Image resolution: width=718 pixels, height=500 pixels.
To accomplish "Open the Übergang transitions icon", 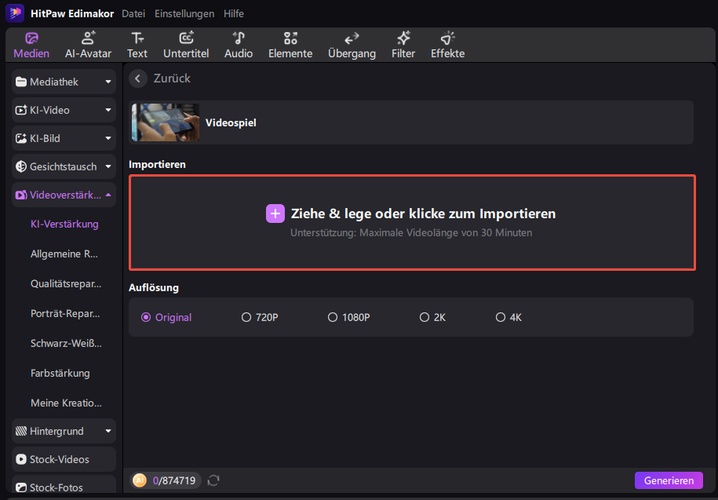I will (x=352, y=38).
